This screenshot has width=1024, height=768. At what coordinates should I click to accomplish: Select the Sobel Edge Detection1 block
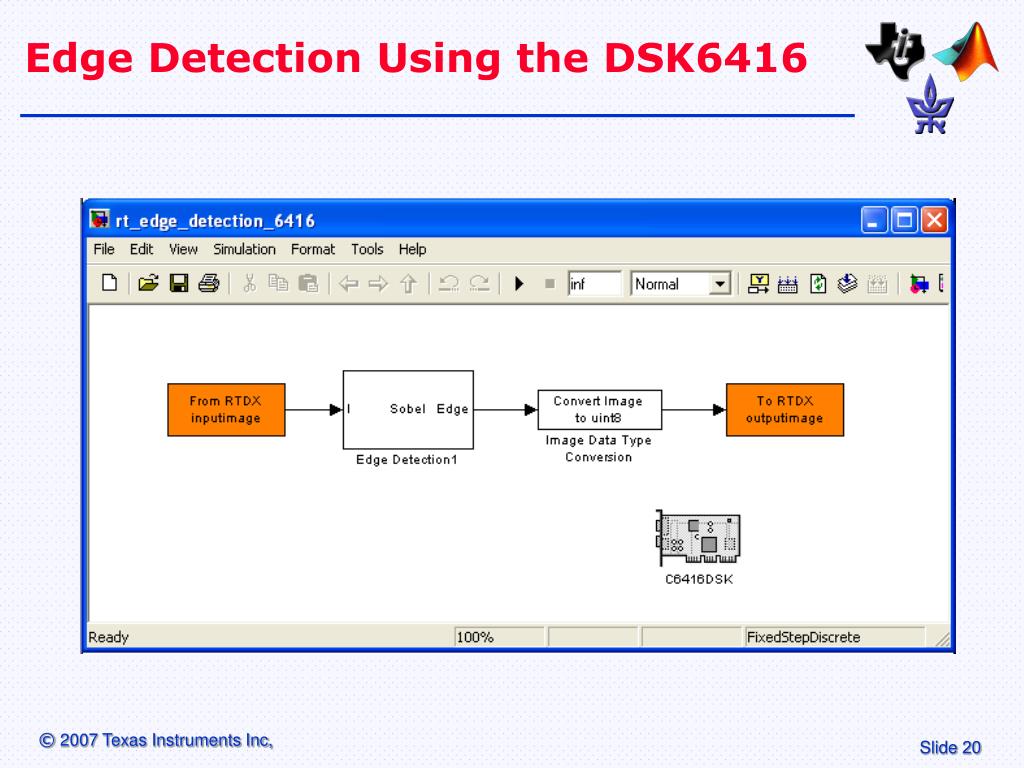pos(408,409)
